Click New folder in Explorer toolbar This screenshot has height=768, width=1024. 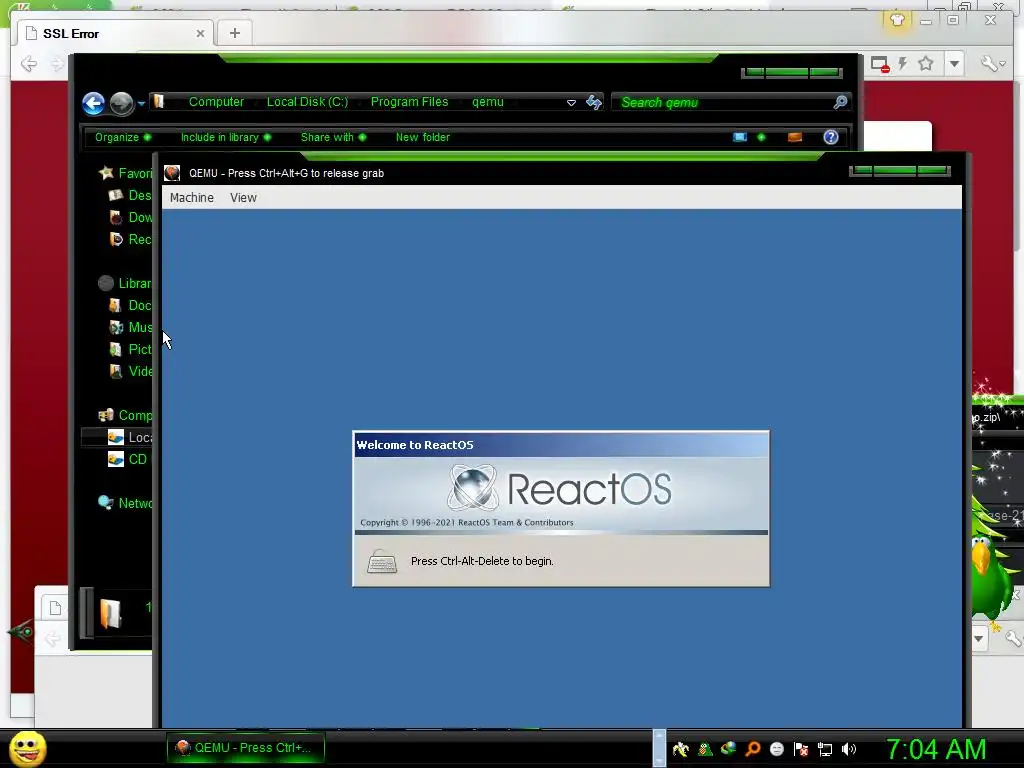423,137
